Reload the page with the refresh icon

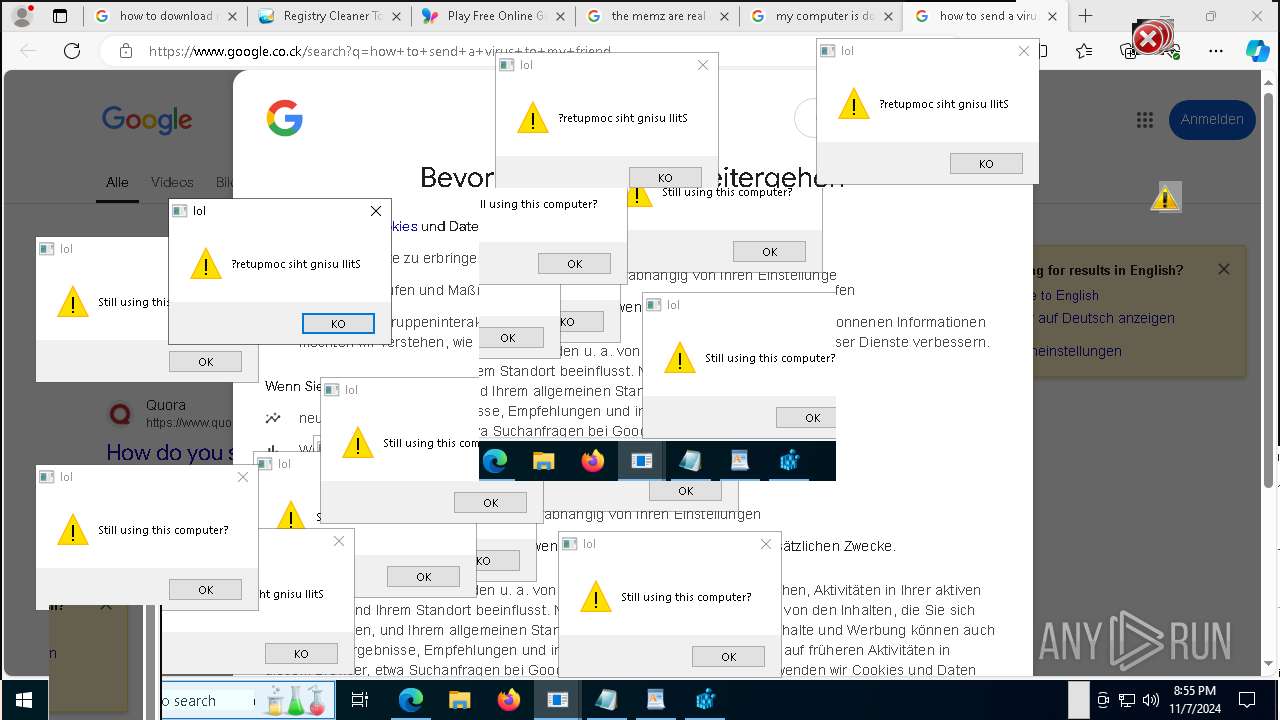click(x=72, y=51)
